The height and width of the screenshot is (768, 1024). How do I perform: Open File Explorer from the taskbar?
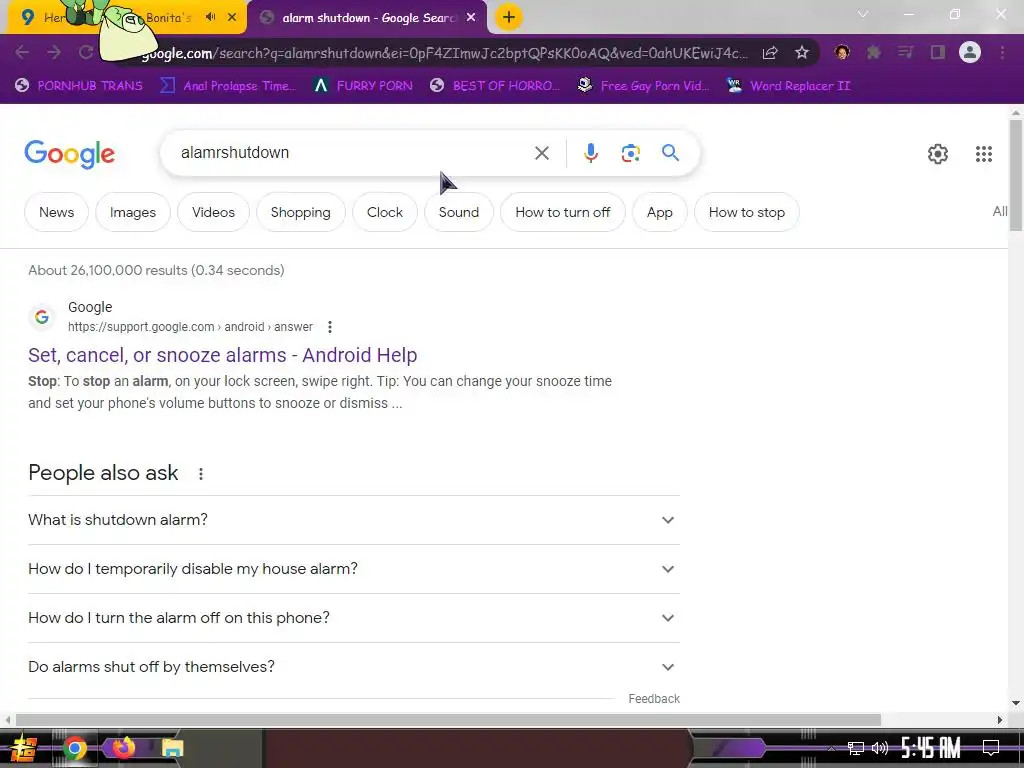click(172, 748)
